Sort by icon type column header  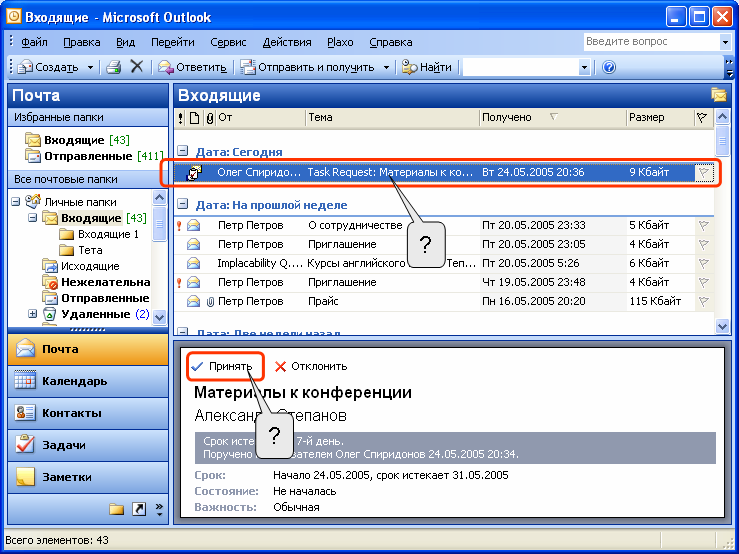[x=194, y=118]
